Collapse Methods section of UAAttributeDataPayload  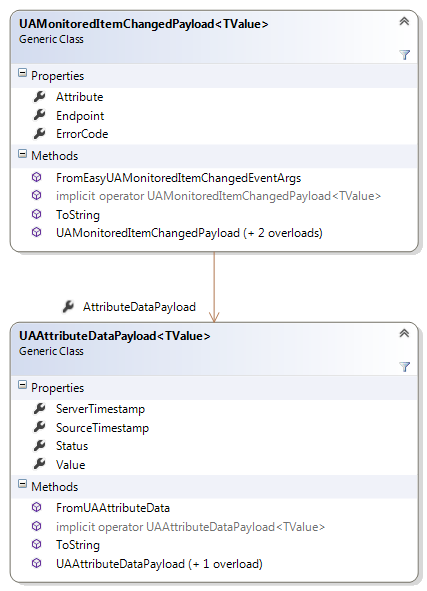(x=23, y=484)
